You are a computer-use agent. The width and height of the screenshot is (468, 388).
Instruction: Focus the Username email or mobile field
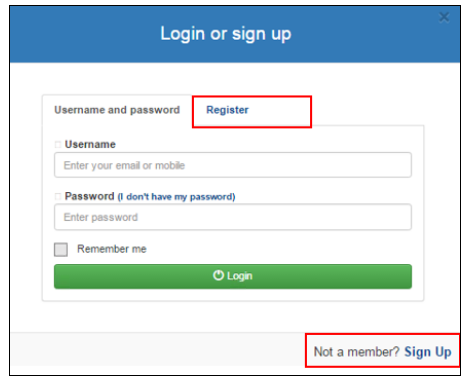click(x=233, y=165)
